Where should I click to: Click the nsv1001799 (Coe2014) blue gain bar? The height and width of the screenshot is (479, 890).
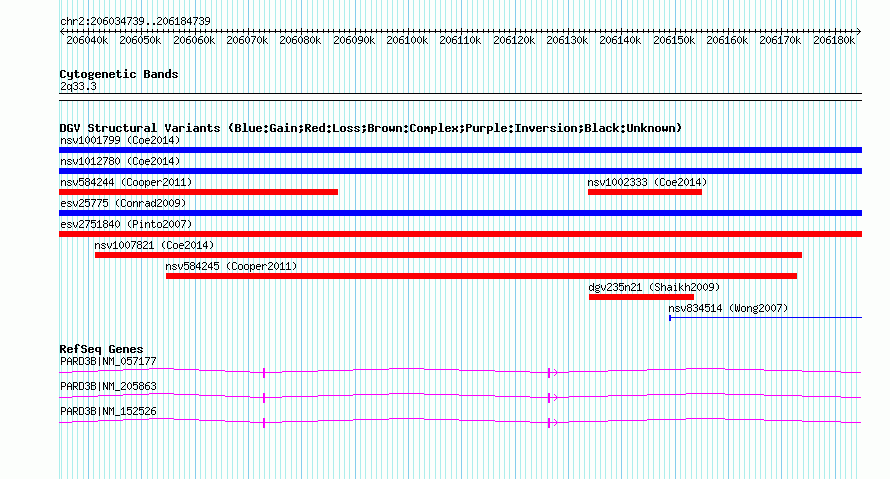pos(460,150)
